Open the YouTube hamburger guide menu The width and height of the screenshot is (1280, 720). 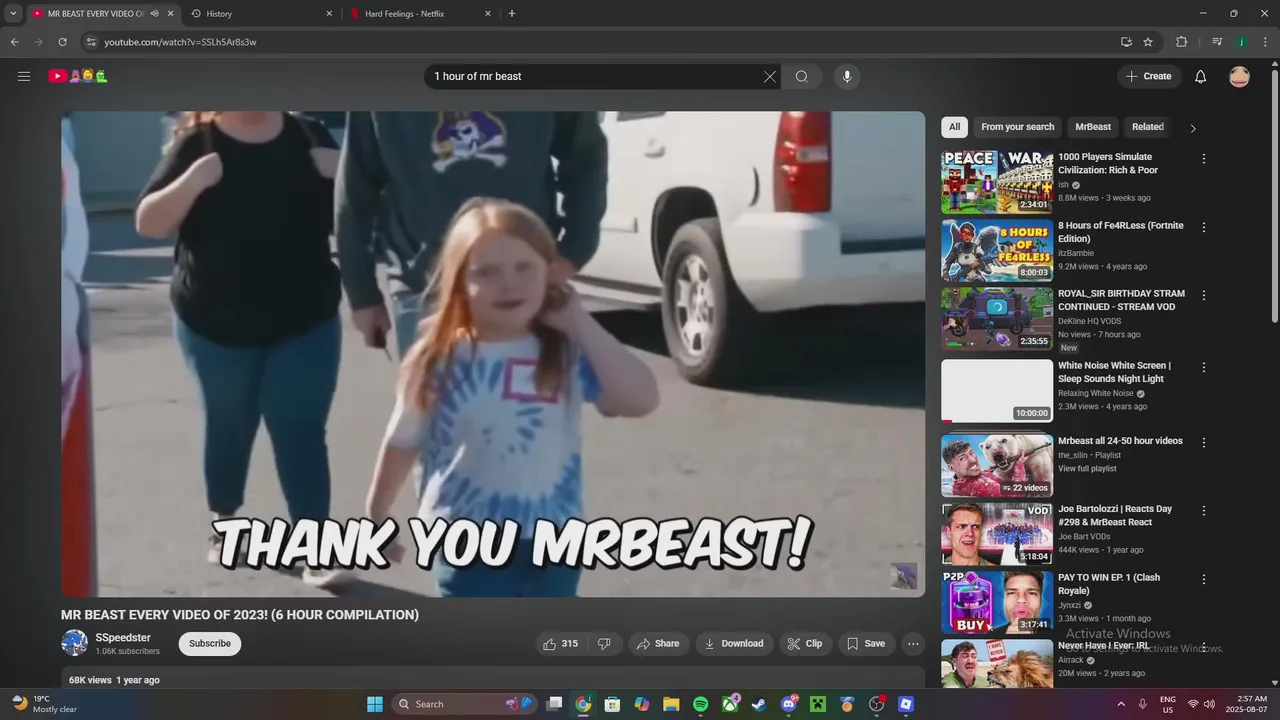24,76
